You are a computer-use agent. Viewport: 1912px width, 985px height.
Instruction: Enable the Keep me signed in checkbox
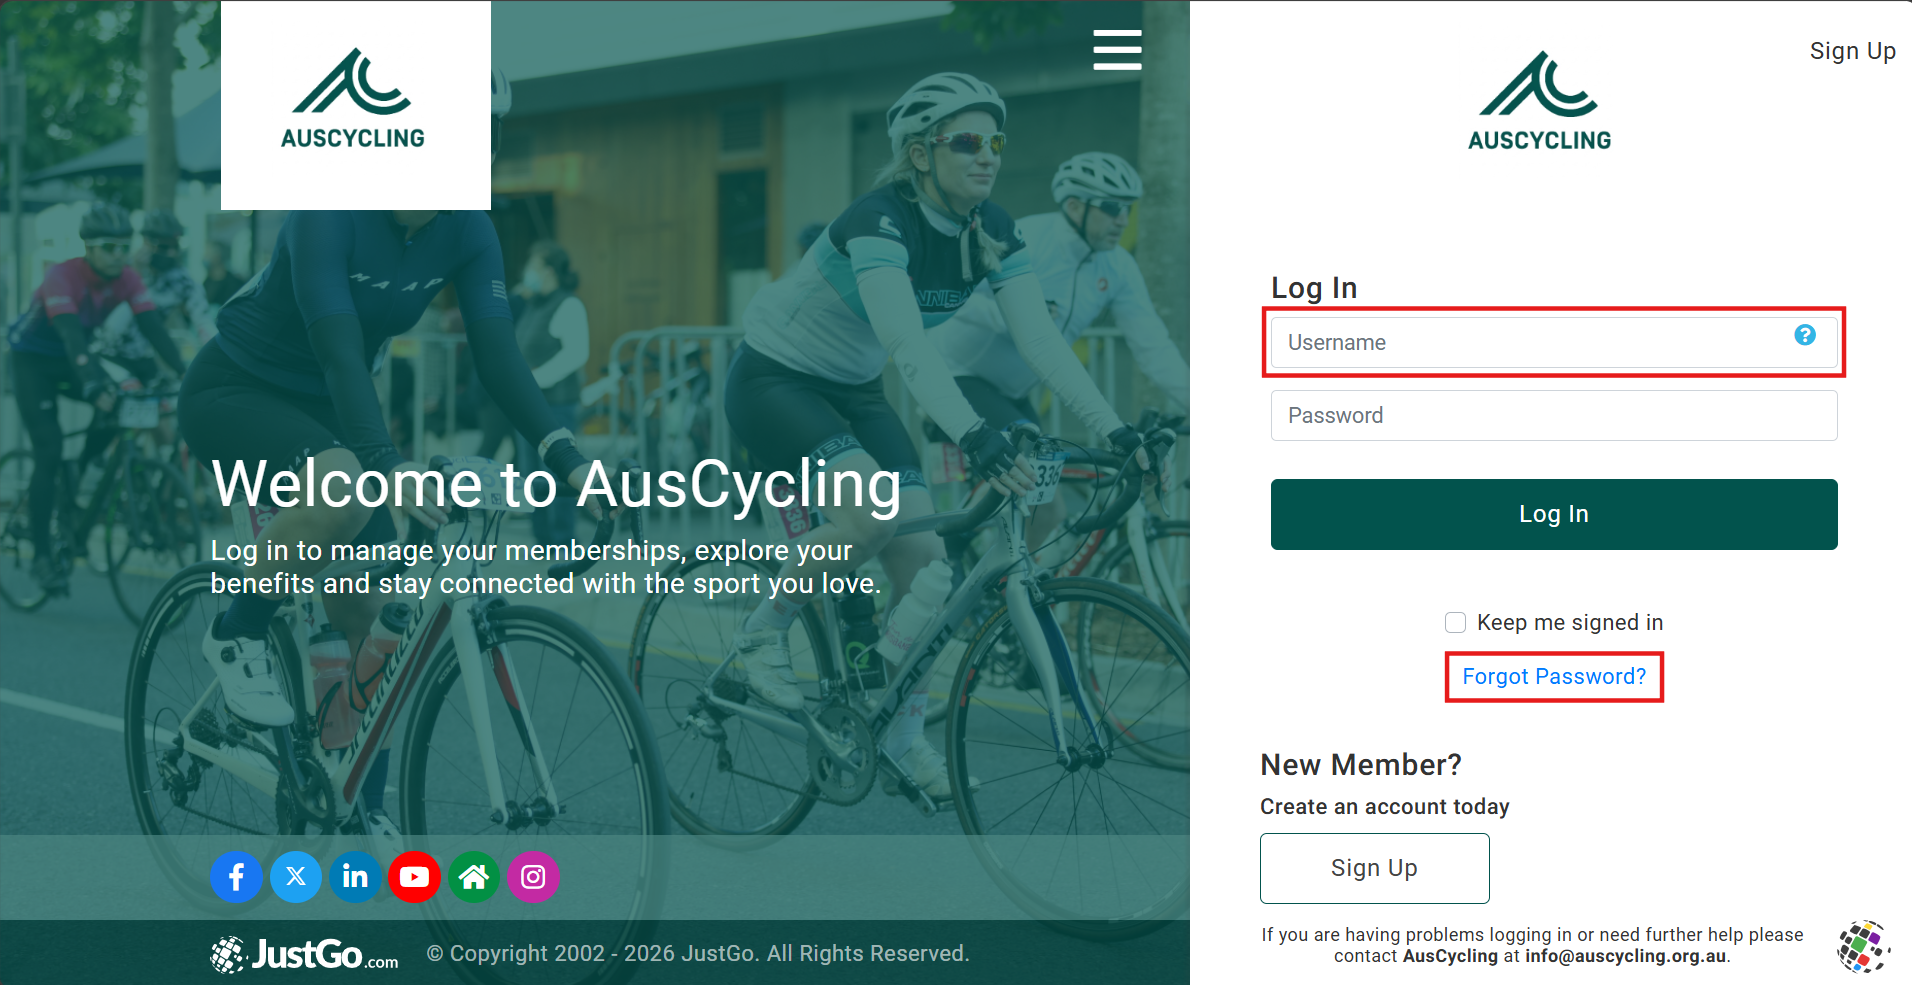click(x=1456, y=623)
